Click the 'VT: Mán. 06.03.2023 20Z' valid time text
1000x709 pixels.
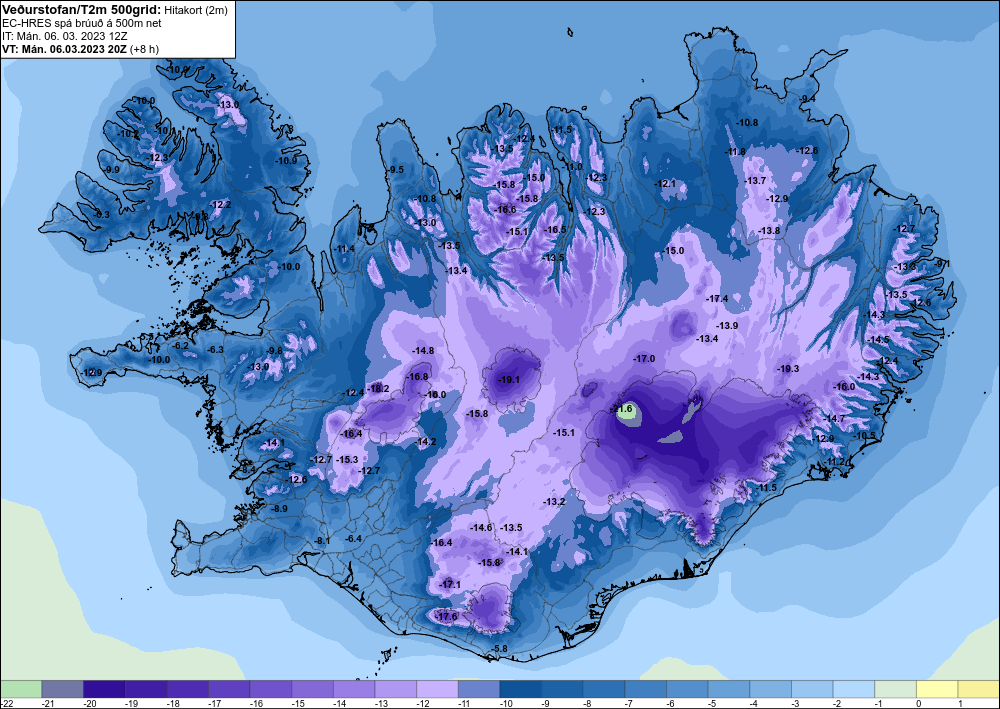pyautogui.click(x=64, y=48)
